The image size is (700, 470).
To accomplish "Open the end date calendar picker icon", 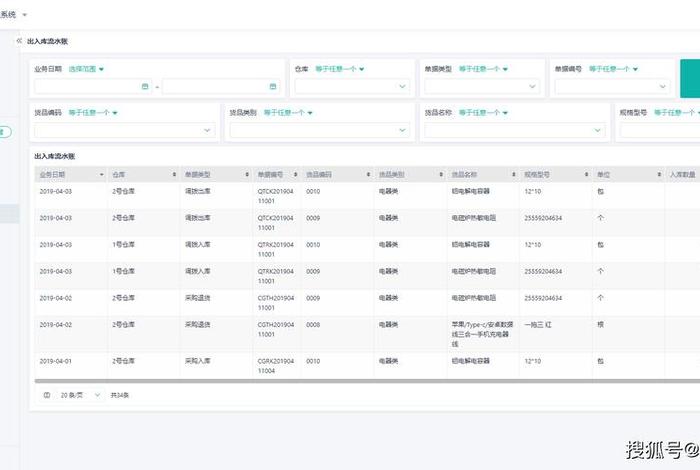I will point(273,87).
